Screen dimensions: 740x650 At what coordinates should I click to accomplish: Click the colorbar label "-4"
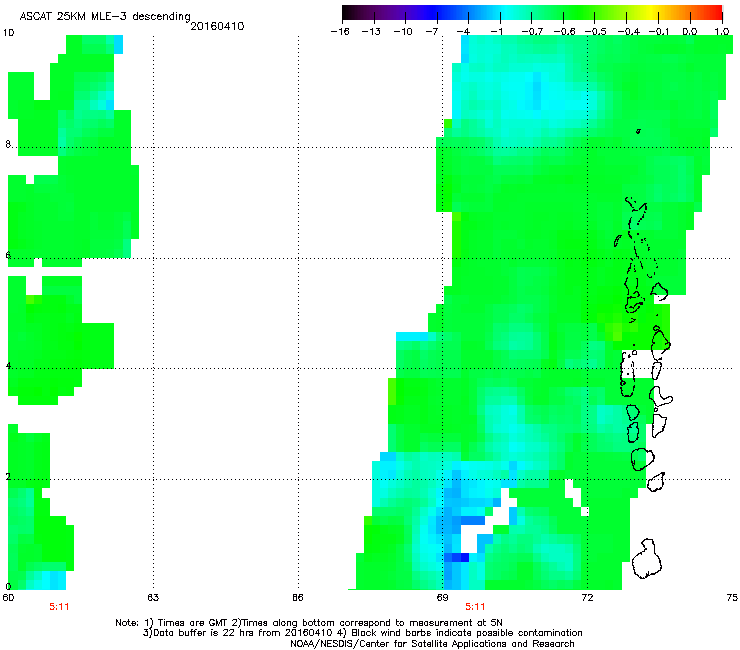coord(463,32)
